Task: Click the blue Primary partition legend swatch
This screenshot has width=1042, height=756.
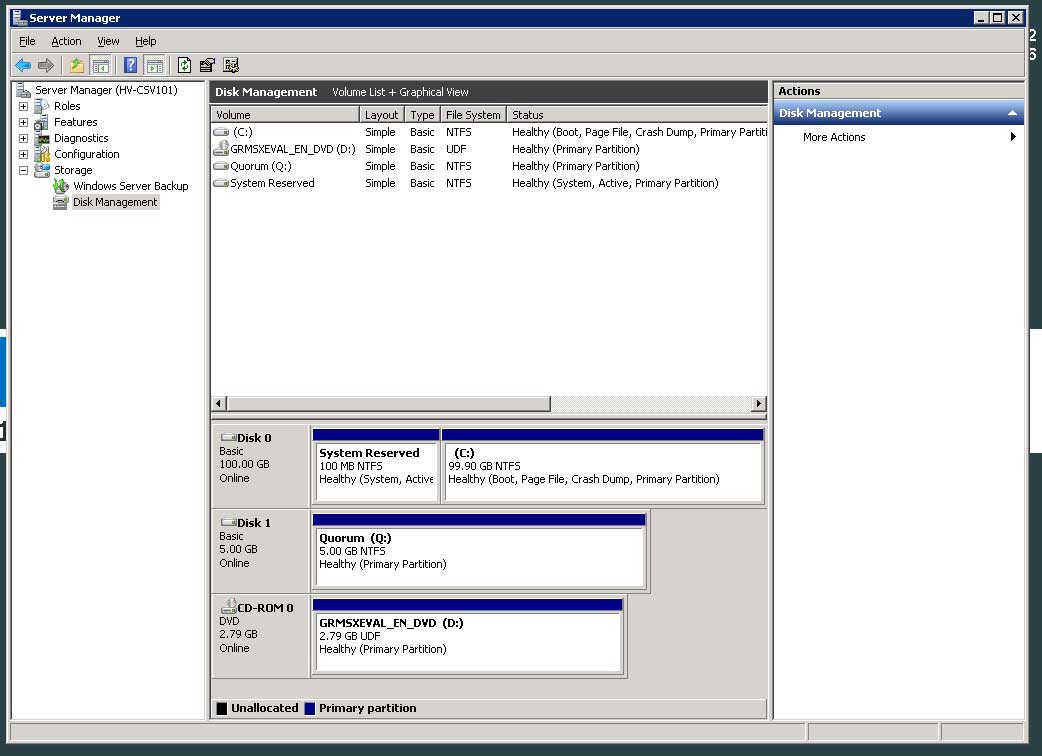Action: (310, 708)
